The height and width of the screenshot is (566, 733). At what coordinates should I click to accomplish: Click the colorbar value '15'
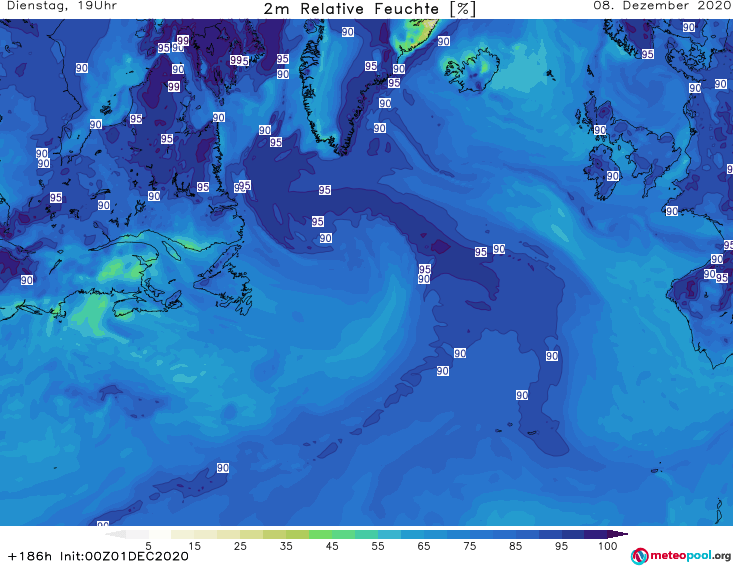tap(194, 546)
